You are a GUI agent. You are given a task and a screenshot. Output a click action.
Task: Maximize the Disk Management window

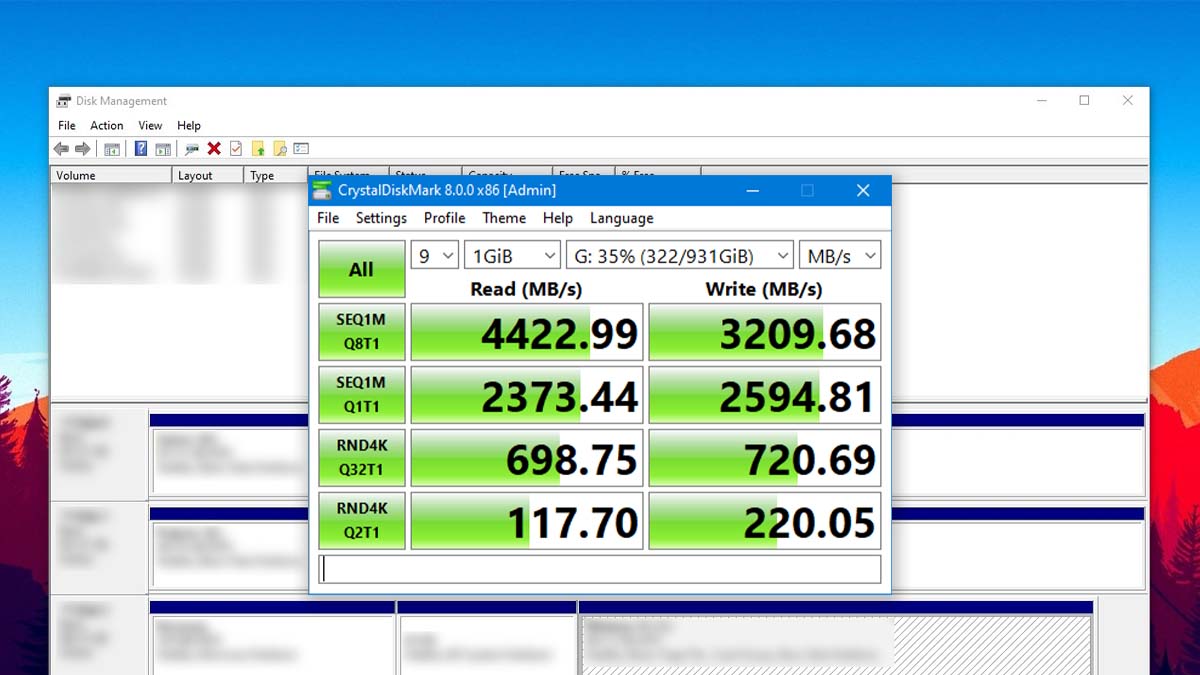click(x=1084, y=101)
